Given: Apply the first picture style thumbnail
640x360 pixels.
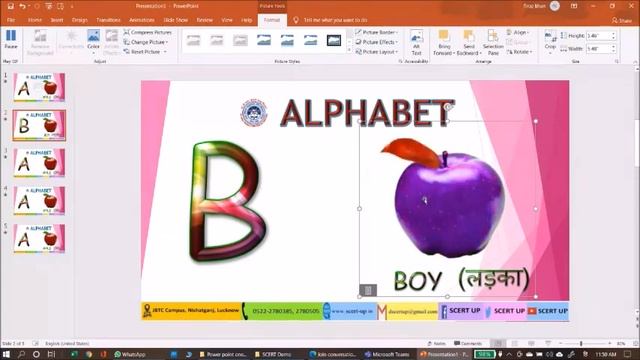Looking at the screenshot, I should click(193, 40).
